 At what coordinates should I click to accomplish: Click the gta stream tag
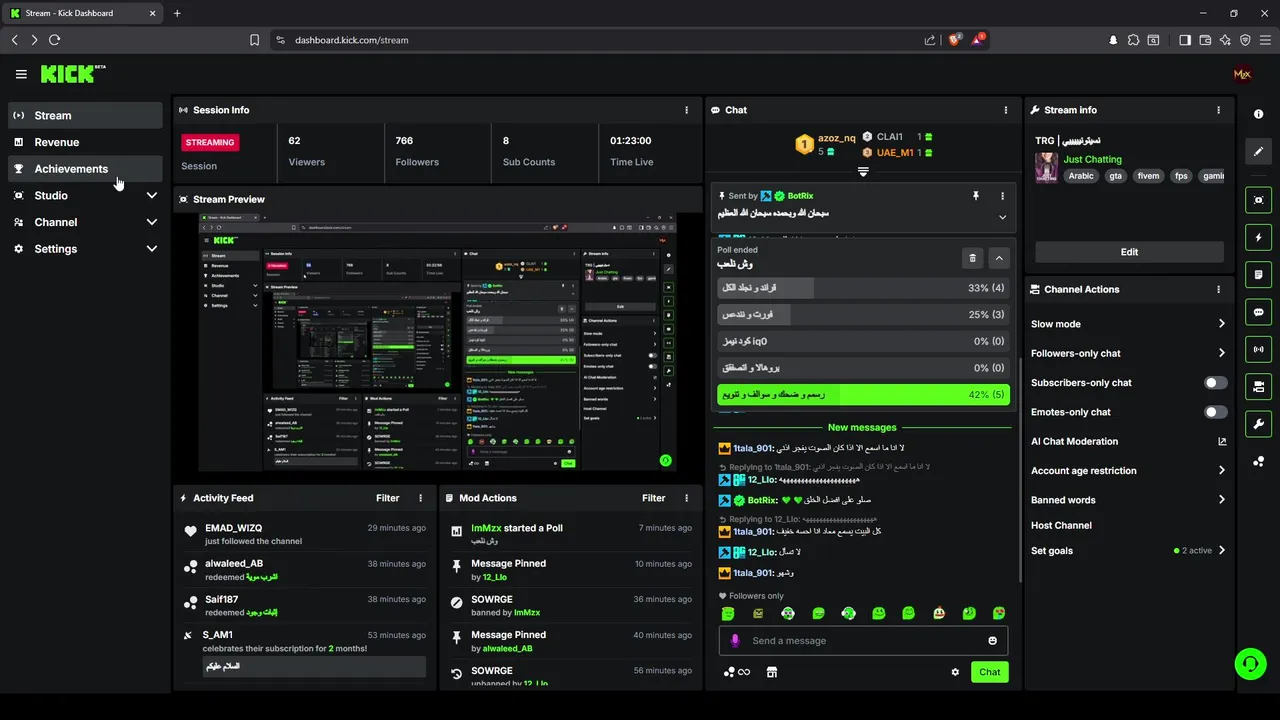1115,176
